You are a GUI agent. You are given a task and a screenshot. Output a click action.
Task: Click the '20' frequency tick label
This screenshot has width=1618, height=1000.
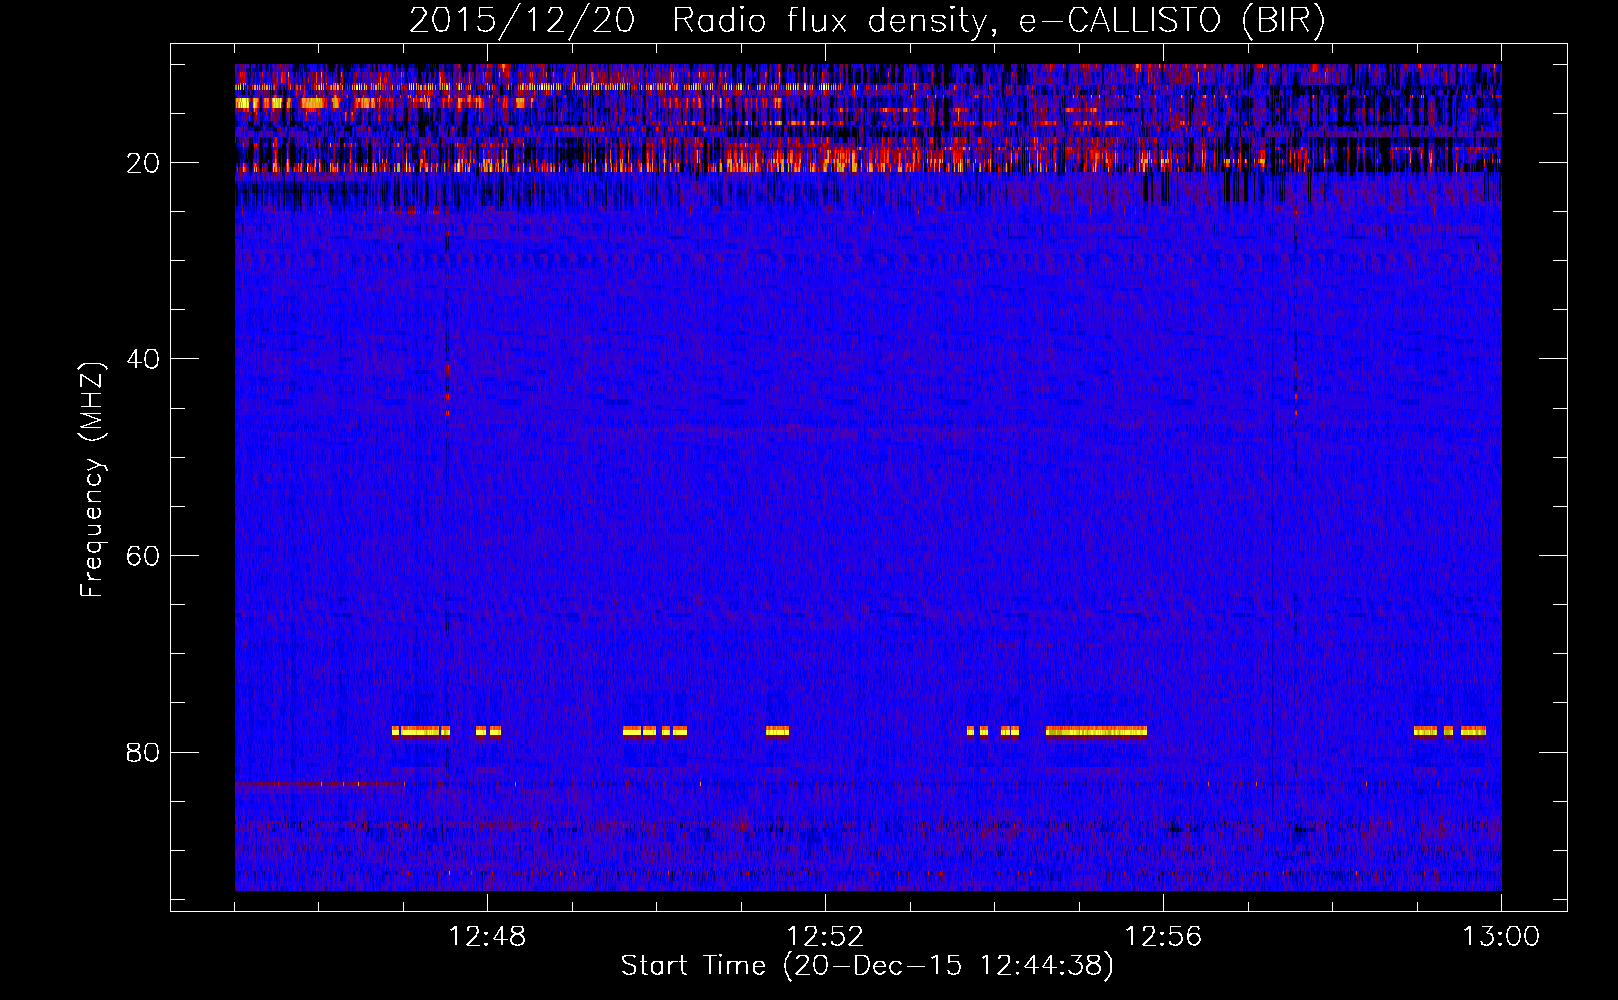pyautogui.click(x=144, y=163)
